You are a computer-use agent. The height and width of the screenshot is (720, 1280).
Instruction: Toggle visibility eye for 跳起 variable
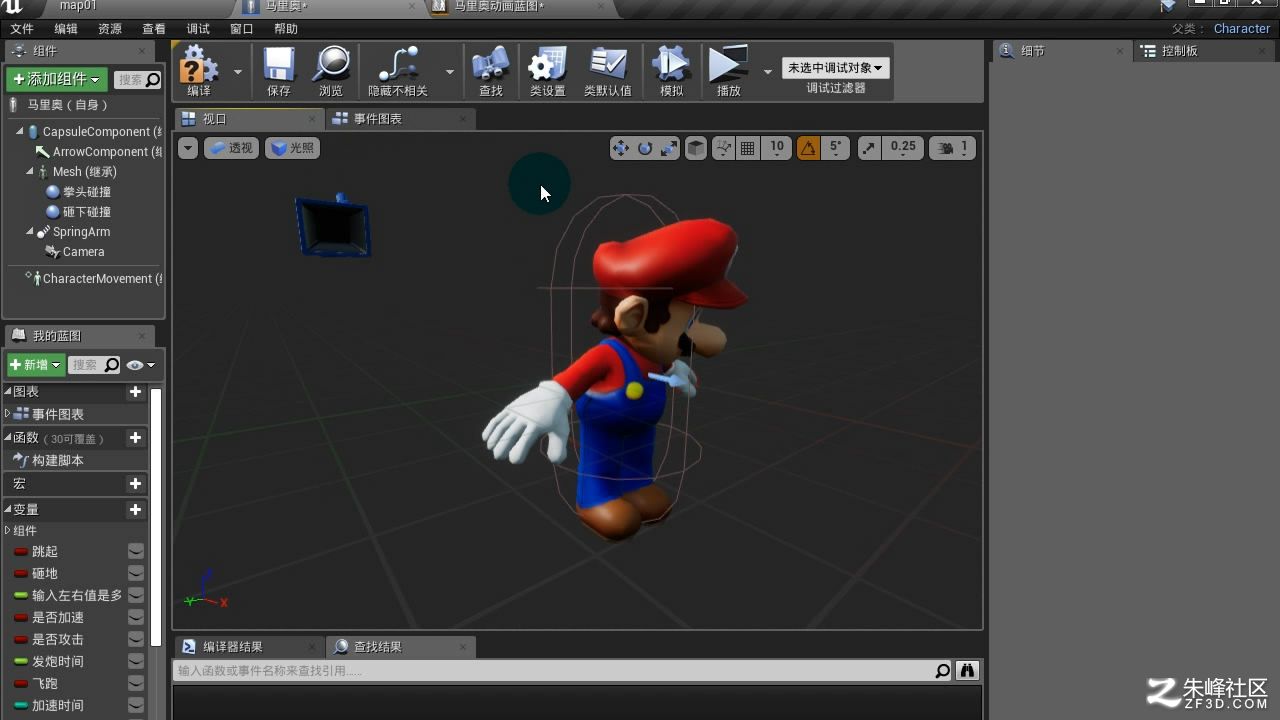[136, 551]
